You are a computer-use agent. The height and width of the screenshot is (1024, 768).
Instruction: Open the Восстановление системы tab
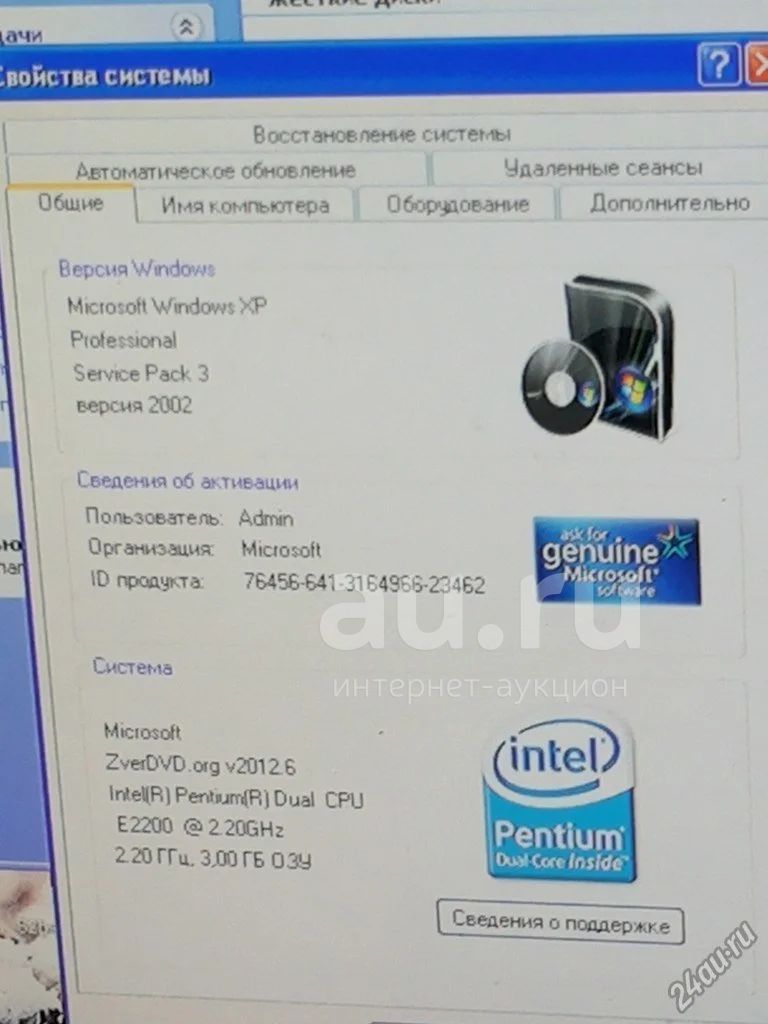(x=381, y=135)
